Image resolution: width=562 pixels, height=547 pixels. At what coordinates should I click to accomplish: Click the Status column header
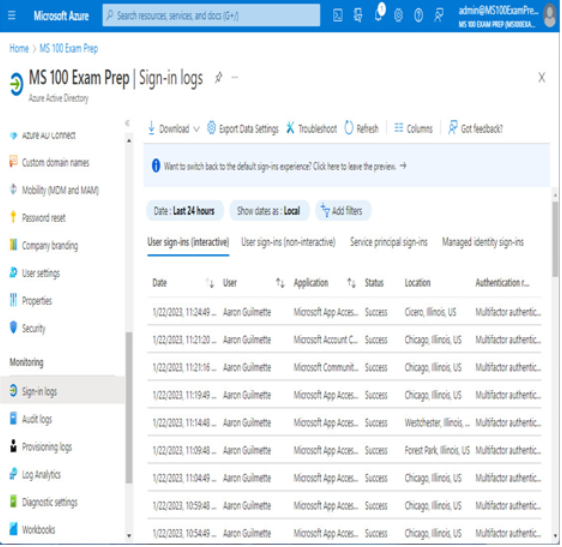[374, 283]
